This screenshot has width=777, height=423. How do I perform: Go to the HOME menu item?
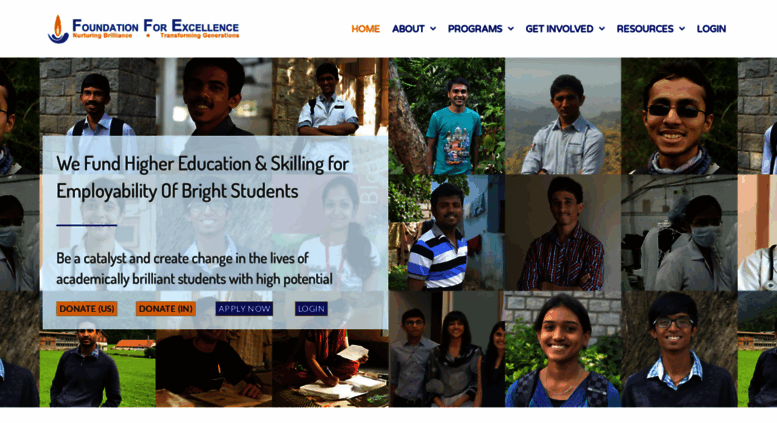[x=366, y=29]
